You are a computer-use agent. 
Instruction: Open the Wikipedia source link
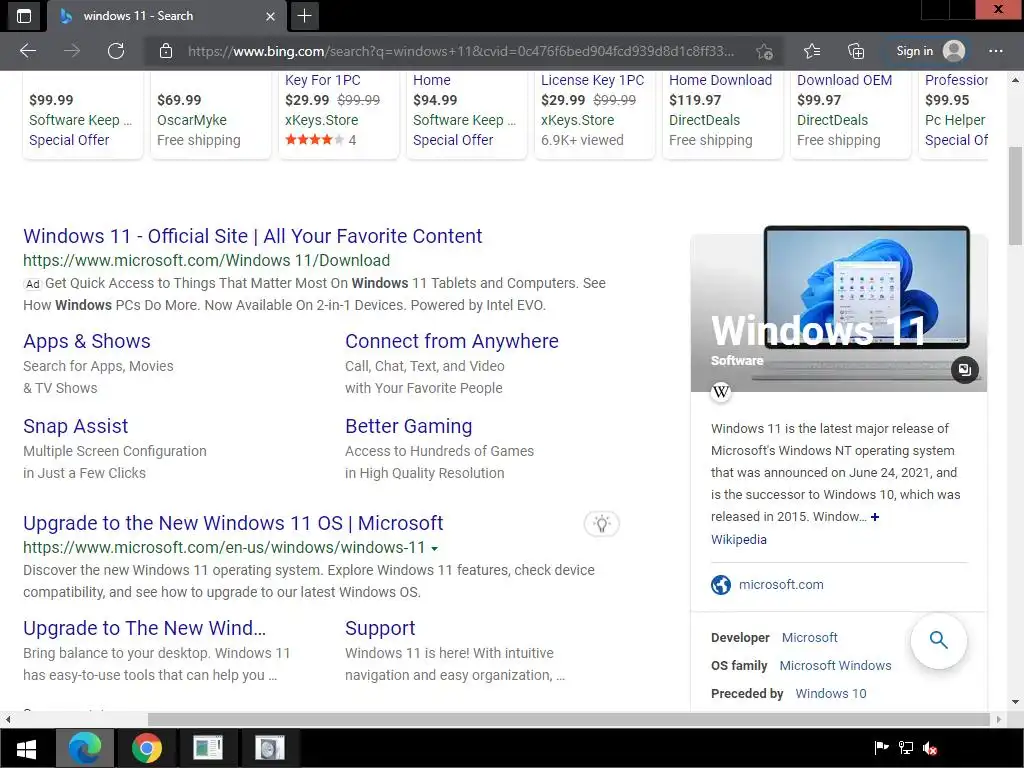739,539
